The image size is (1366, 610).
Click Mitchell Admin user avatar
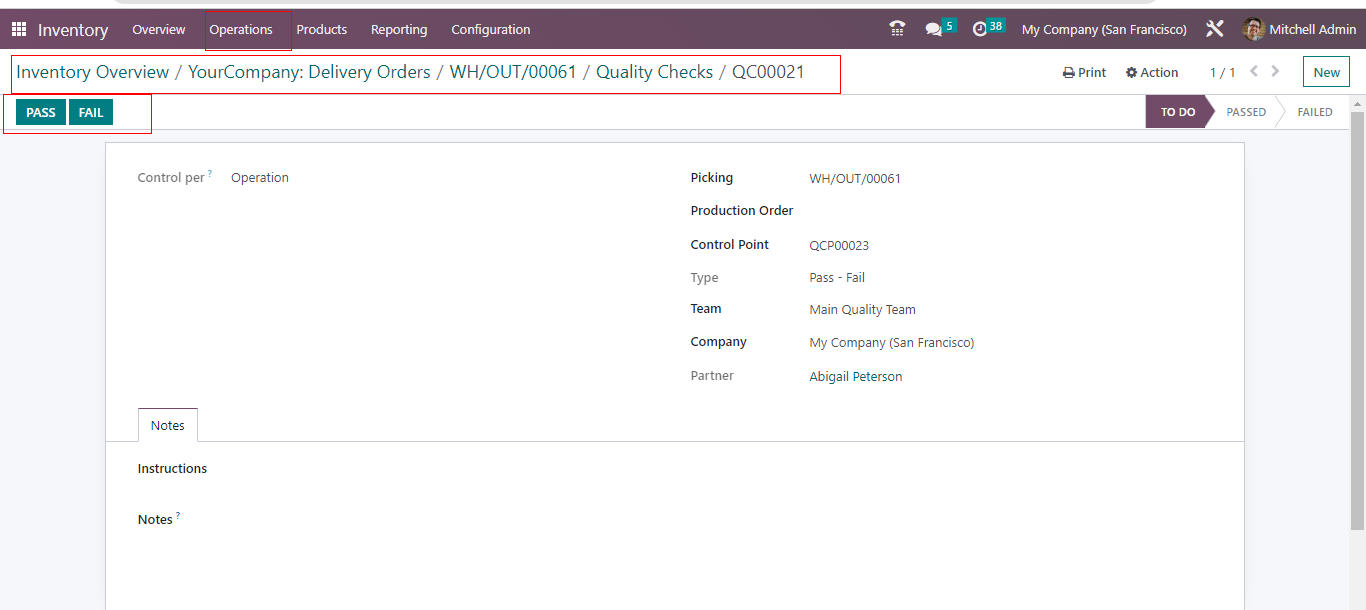[x=1253, y=29]
